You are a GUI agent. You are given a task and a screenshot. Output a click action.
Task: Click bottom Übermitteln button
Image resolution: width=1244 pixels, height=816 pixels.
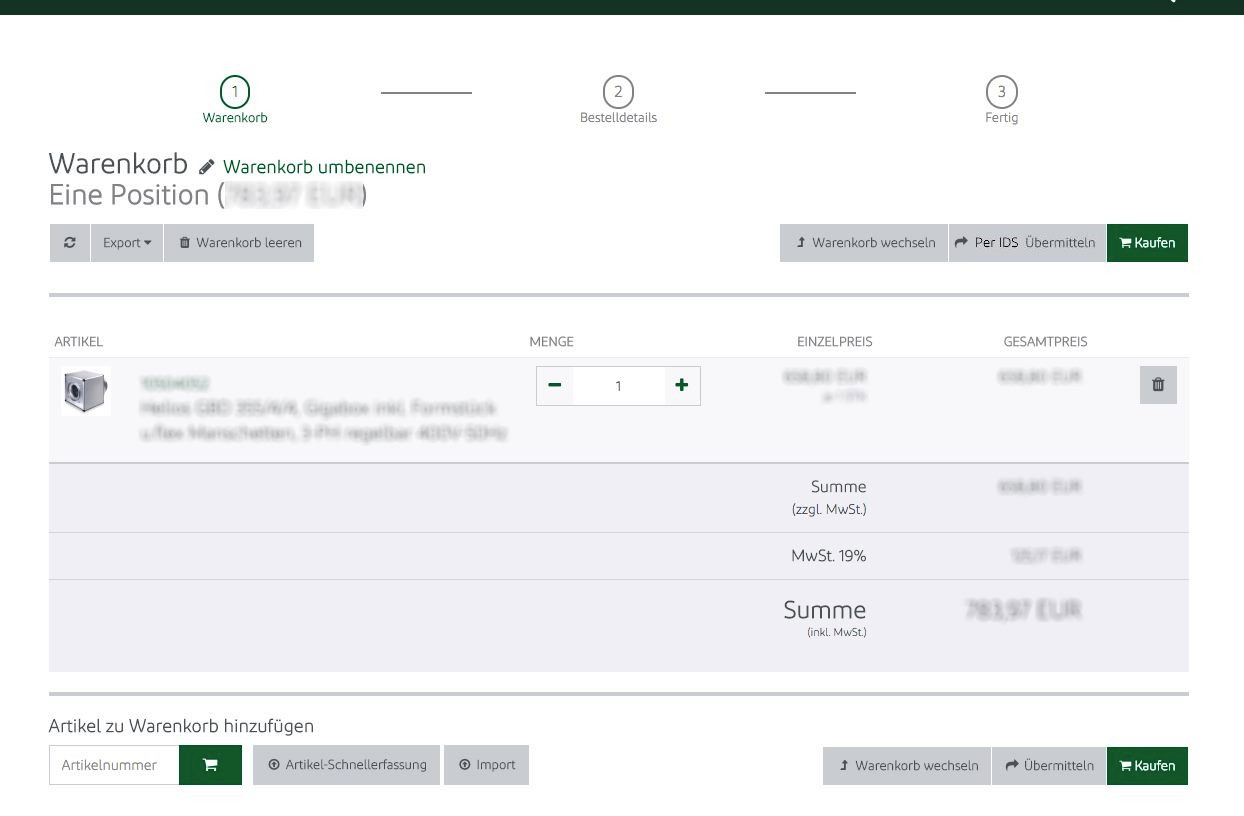(1049, 766)
